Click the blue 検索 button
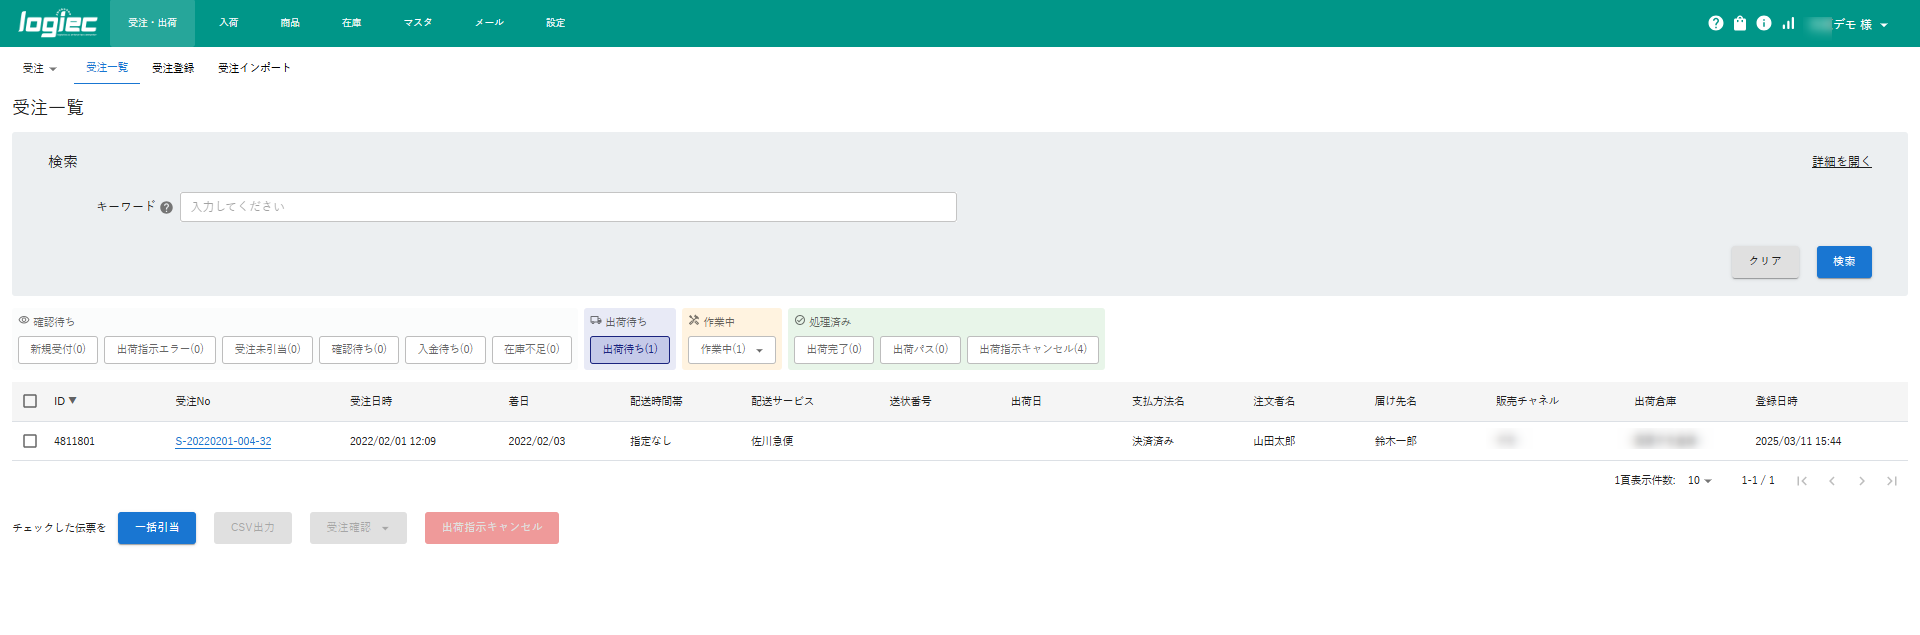The image size is (1920, 635). click(1843, 262)
